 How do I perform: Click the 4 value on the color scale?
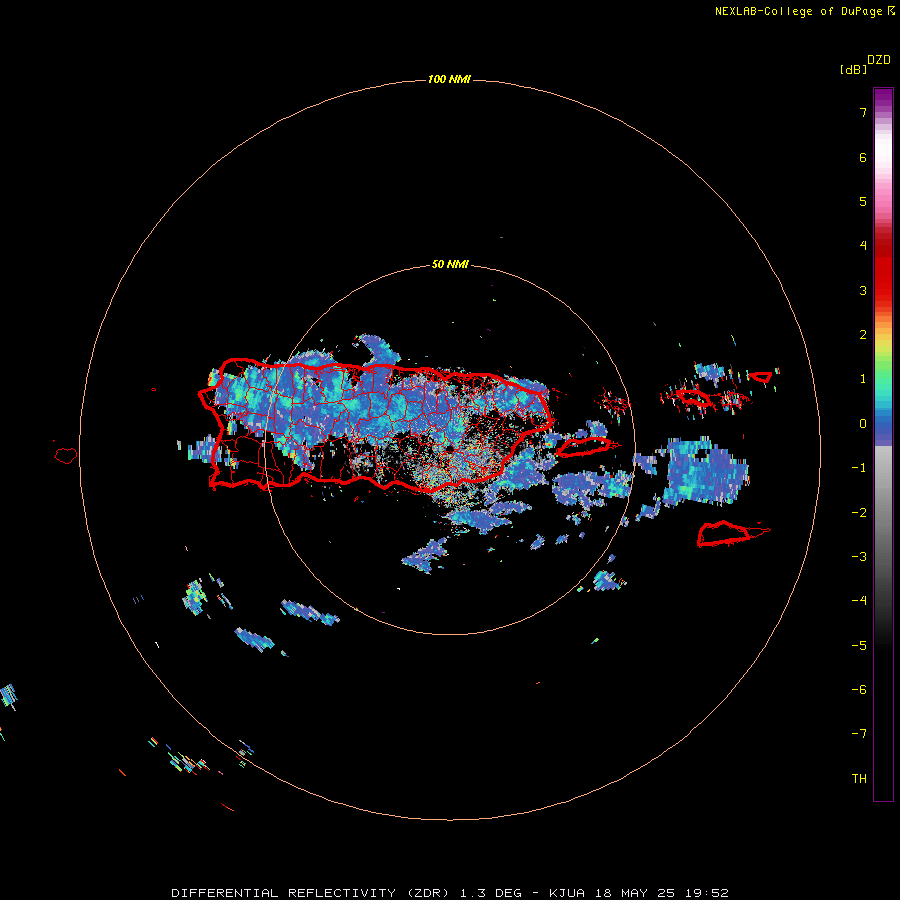[x=863, y=246]
